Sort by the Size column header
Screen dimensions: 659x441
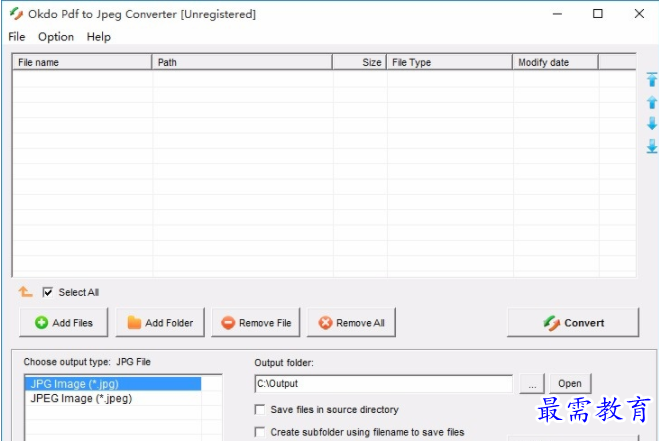(359, 62)
